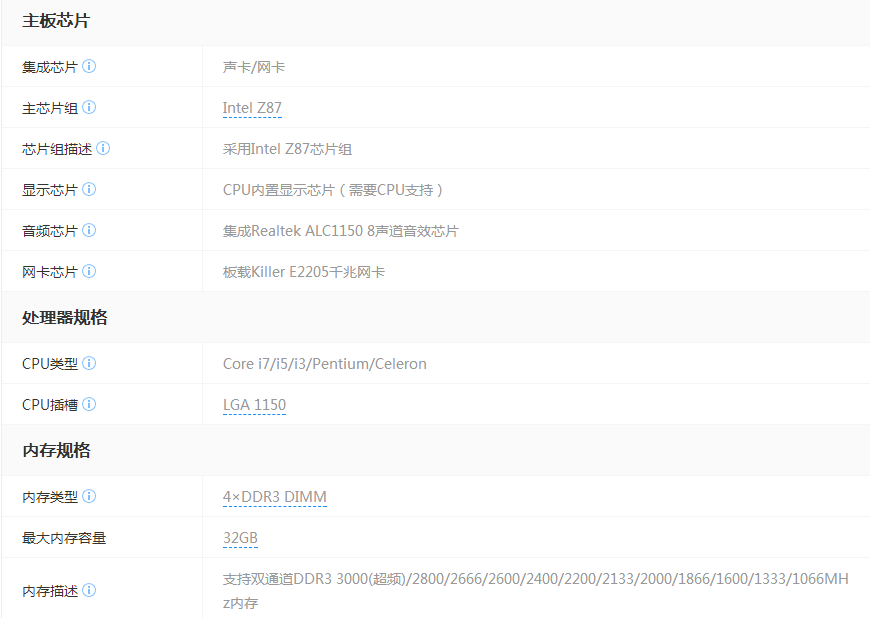870x618 pixels.
Task: Click the 内存类型 row label
Action: [x=49, y=497]
